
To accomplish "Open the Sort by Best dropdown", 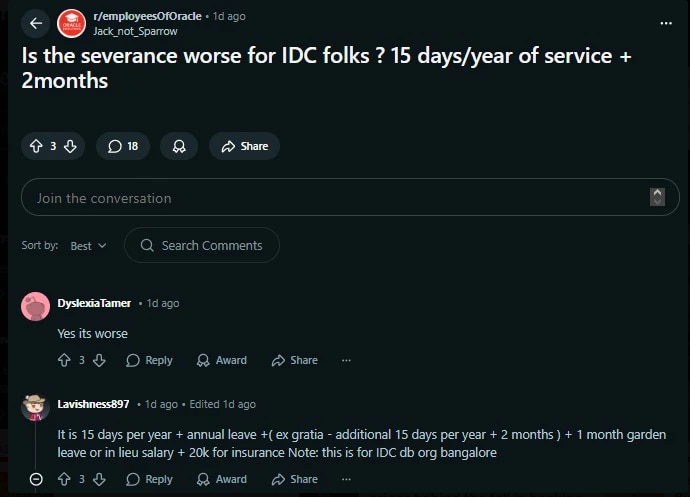I will point(88,246).
